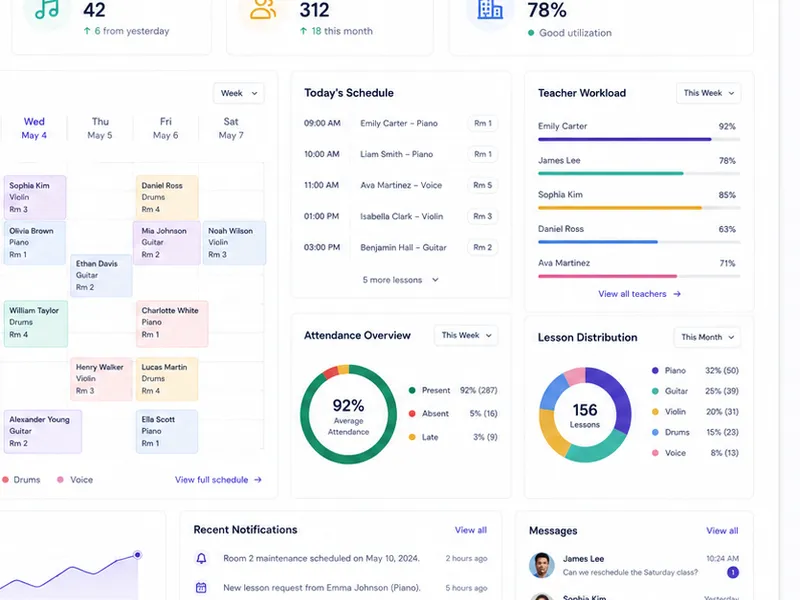
Task: Select the Thu May 5 column header
Action: point(100,128)
